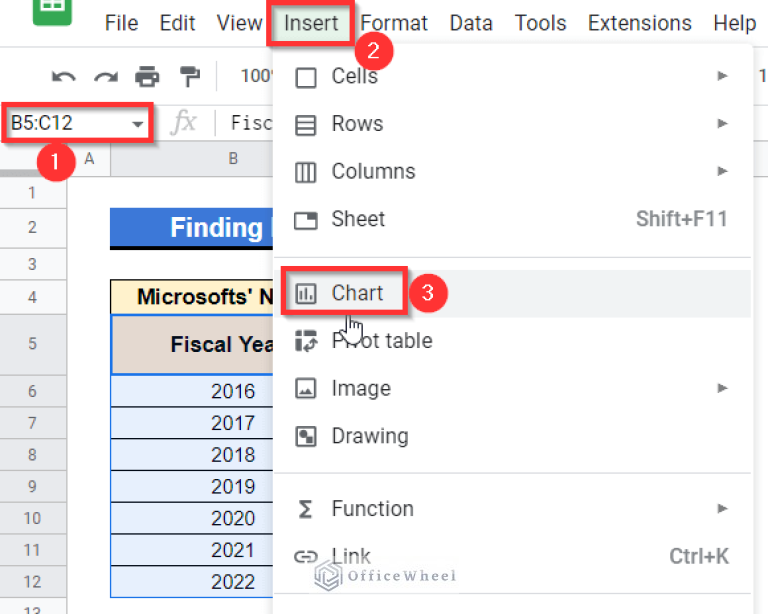Viewport: 768px width, 614px height.
Task: Expand the Cells submenu arrow
Action: [722, 76]
